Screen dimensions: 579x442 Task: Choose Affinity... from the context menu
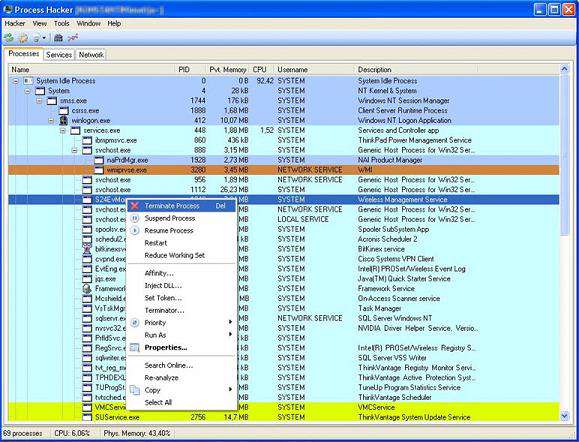tap(159, 273)
